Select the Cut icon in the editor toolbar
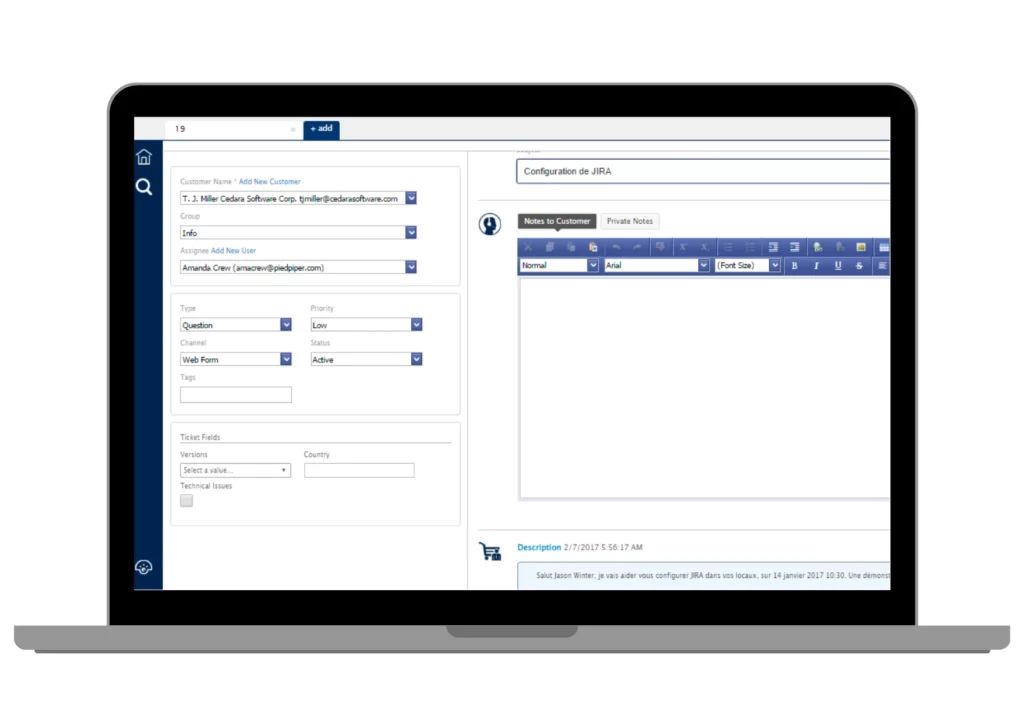 [x=528, y=247]
